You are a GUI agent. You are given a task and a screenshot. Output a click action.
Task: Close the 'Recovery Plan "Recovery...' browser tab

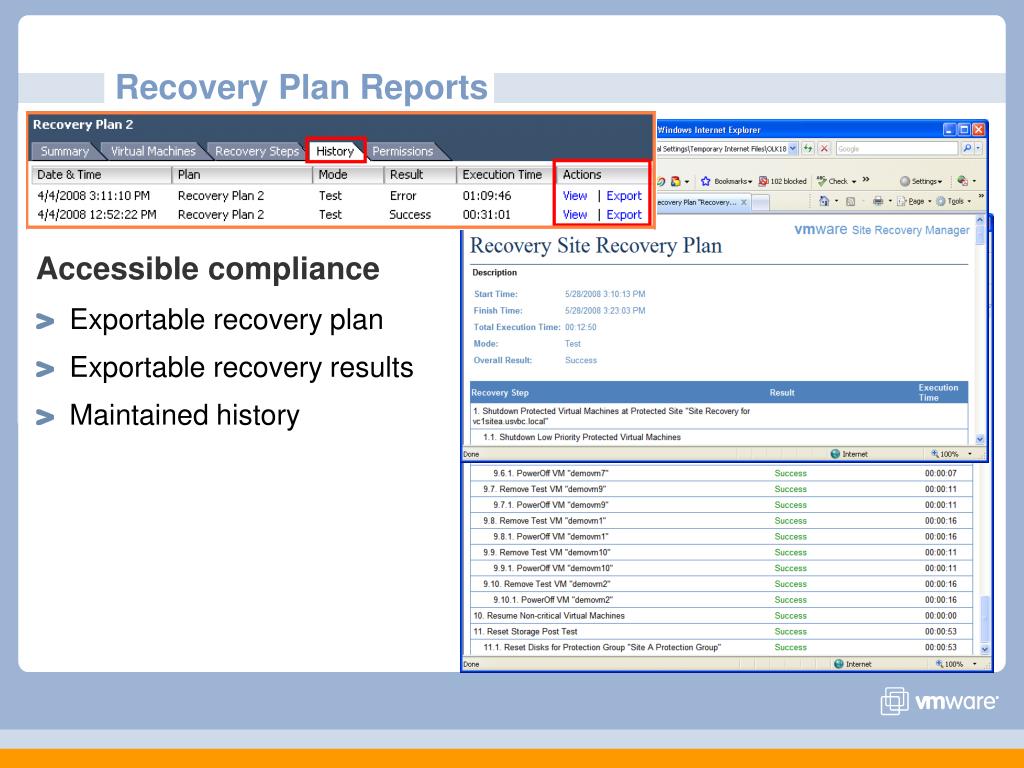[744, 202]
